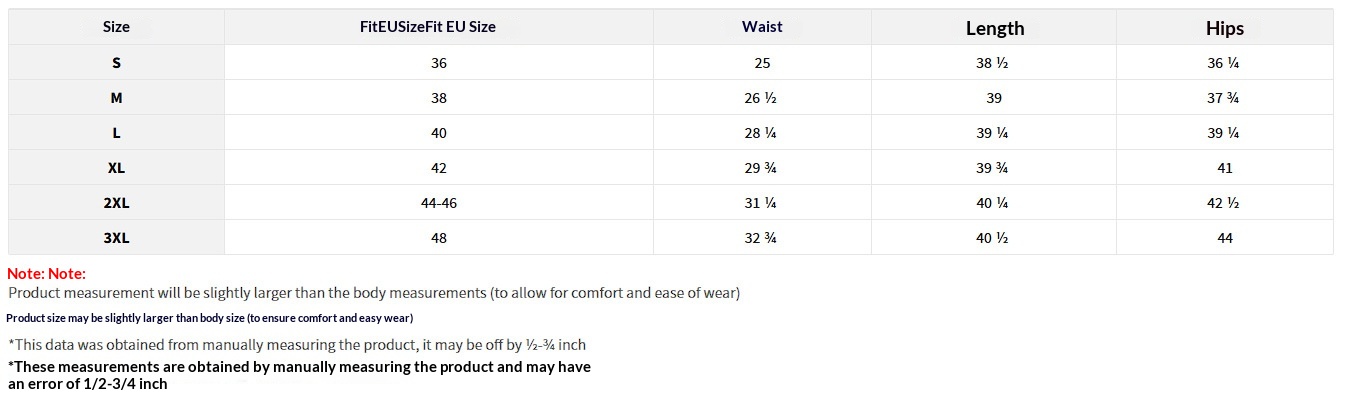The height and width of the screenshot is (405, 1360).
Task: Select length value 38 ½ for S
Action: tap(994, 63)
